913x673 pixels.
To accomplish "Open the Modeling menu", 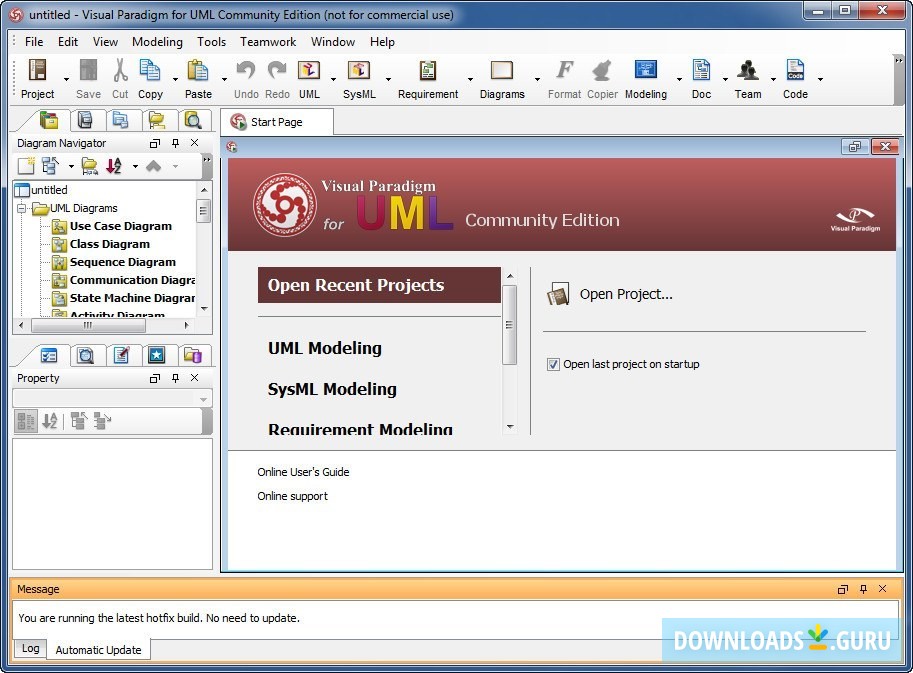I will pyautogui.click(x=157, y=42).
